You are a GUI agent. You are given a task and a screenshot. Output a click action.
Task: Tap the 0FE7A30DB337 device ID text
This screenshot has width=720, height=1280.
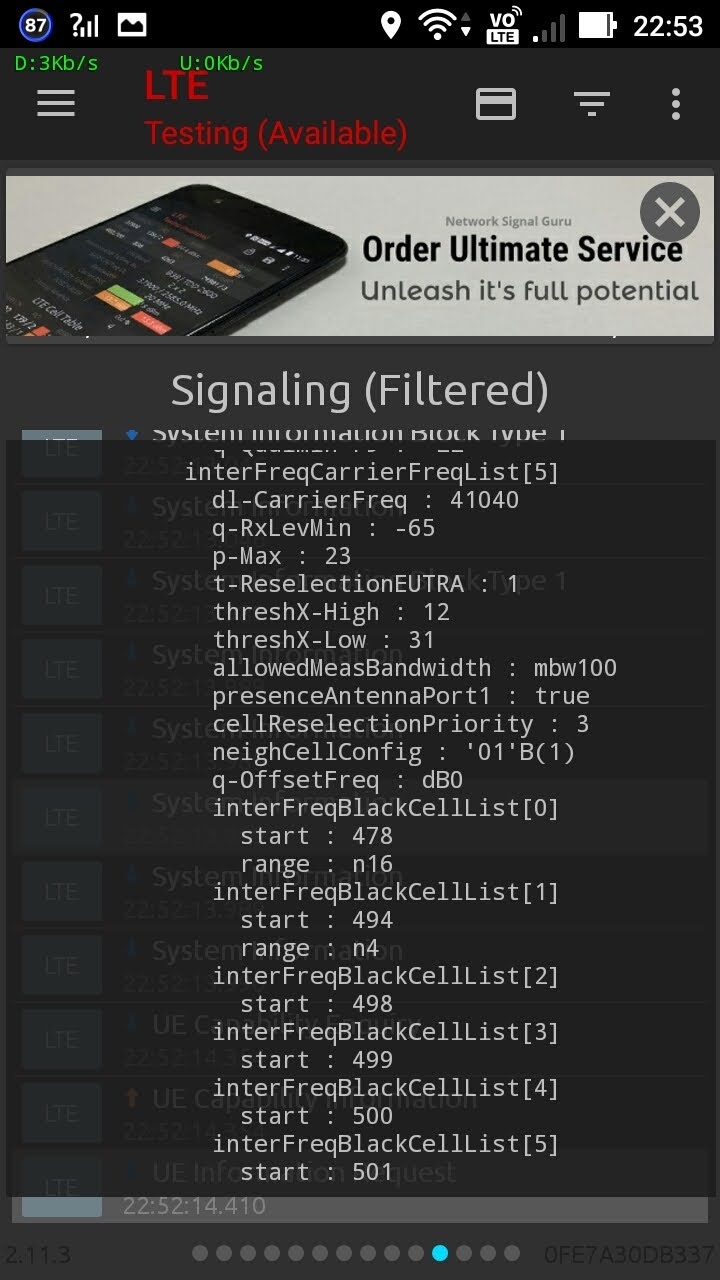[x=628, y=1254]
